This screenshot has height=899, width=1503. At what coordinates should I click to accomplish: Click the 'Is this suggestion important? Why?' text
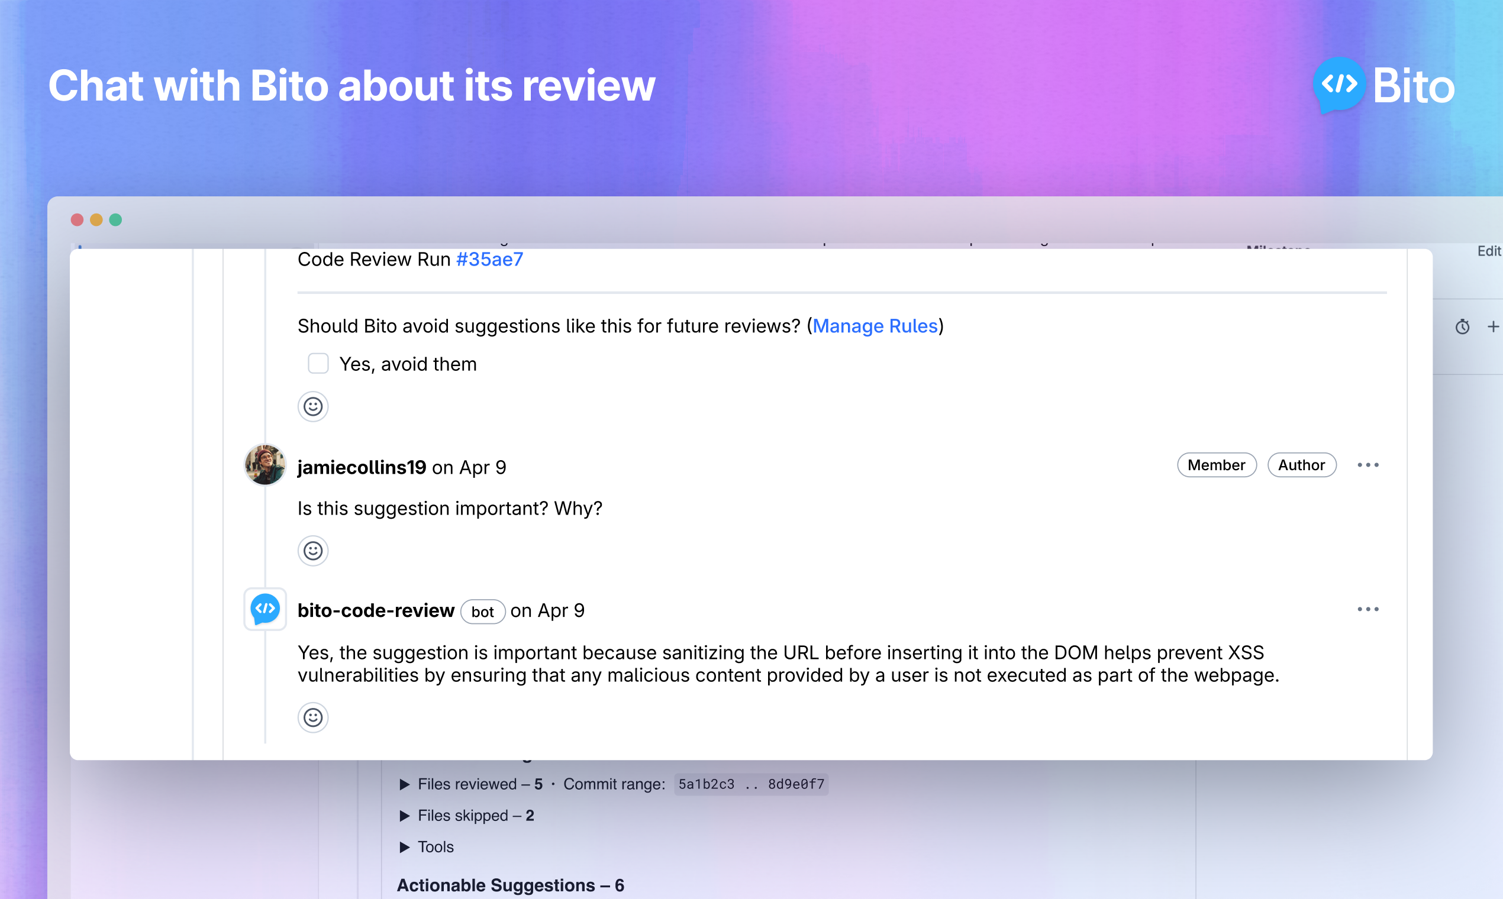(x=450, y=509)
